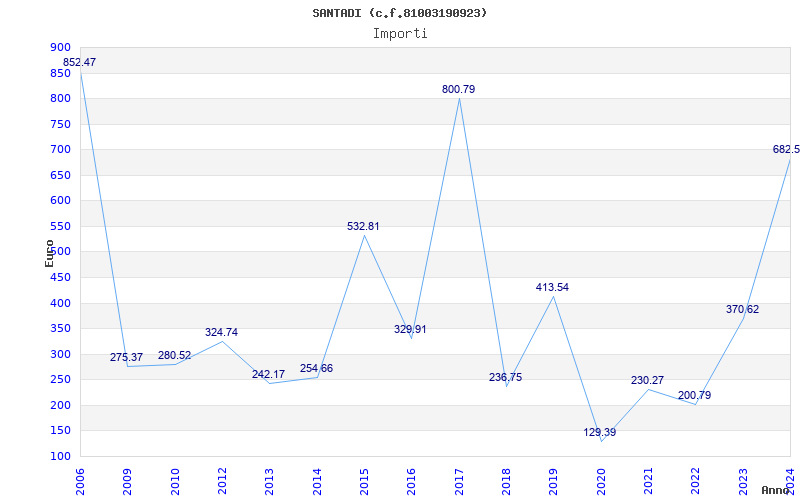This screenshot has width=800, height=500.
Task: Click the 400 y-axis tick label
Action: [x=60, y=303]
